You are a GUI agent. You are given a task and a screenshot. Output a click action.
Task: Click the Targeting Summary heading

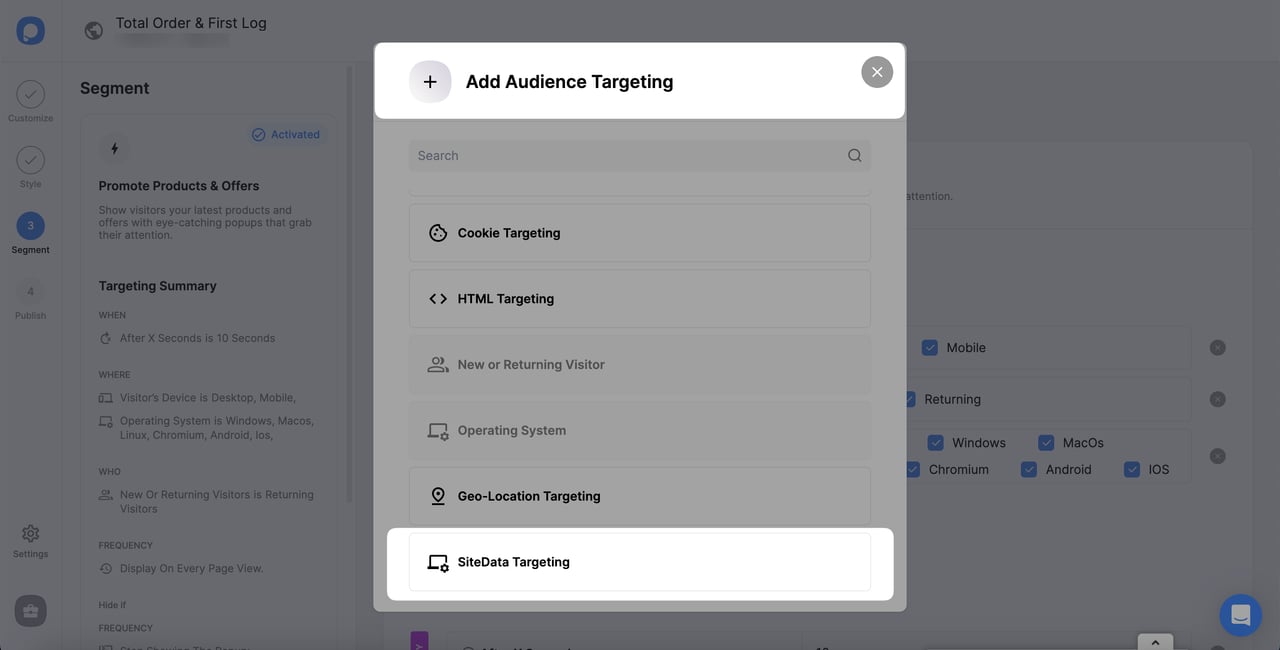click(158, 286)
